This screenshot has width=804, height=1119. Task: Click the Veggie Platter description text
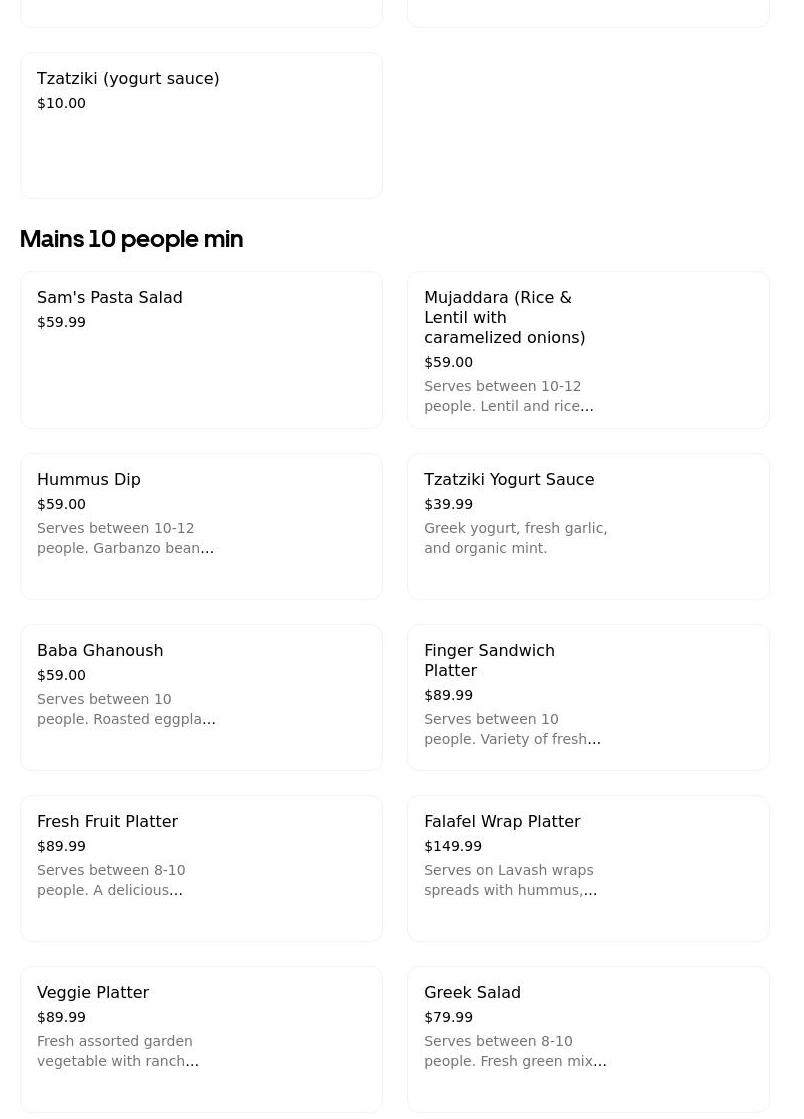click(x=117, y=1051)
